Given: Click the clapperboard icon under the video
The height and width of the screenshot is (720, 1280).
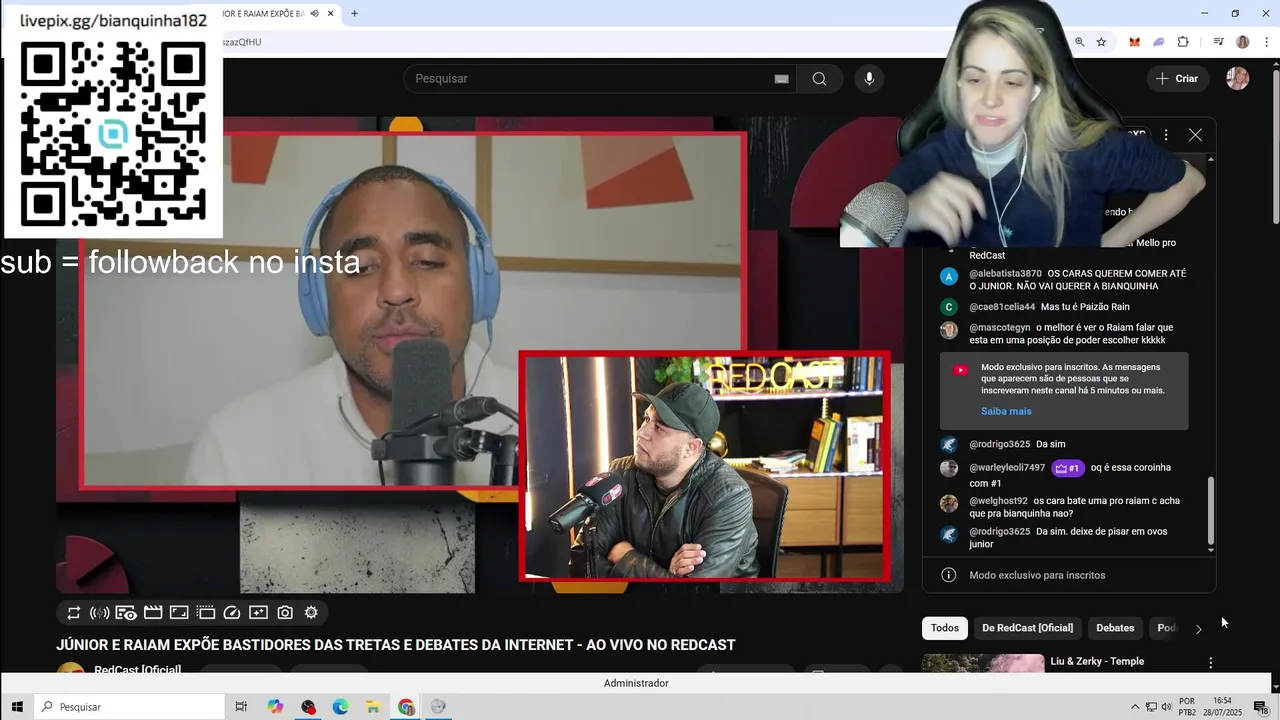Looking at the screenshot, I should [153, 613].
